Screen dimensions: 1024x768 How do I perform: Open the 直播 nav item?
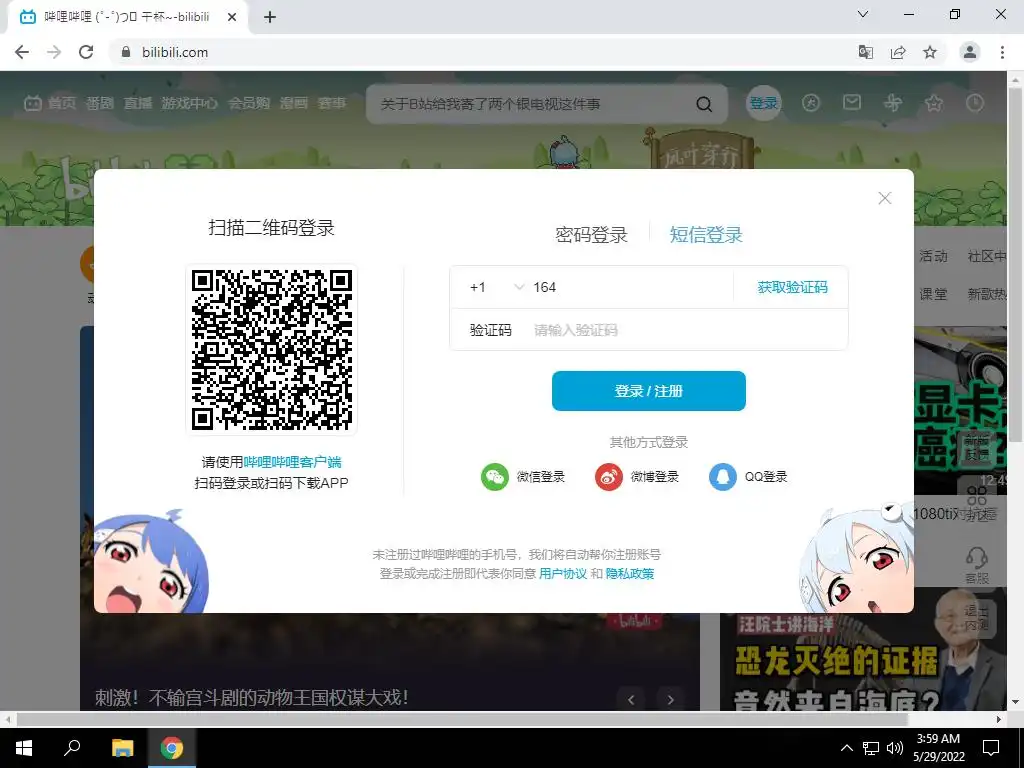(138, 103)
